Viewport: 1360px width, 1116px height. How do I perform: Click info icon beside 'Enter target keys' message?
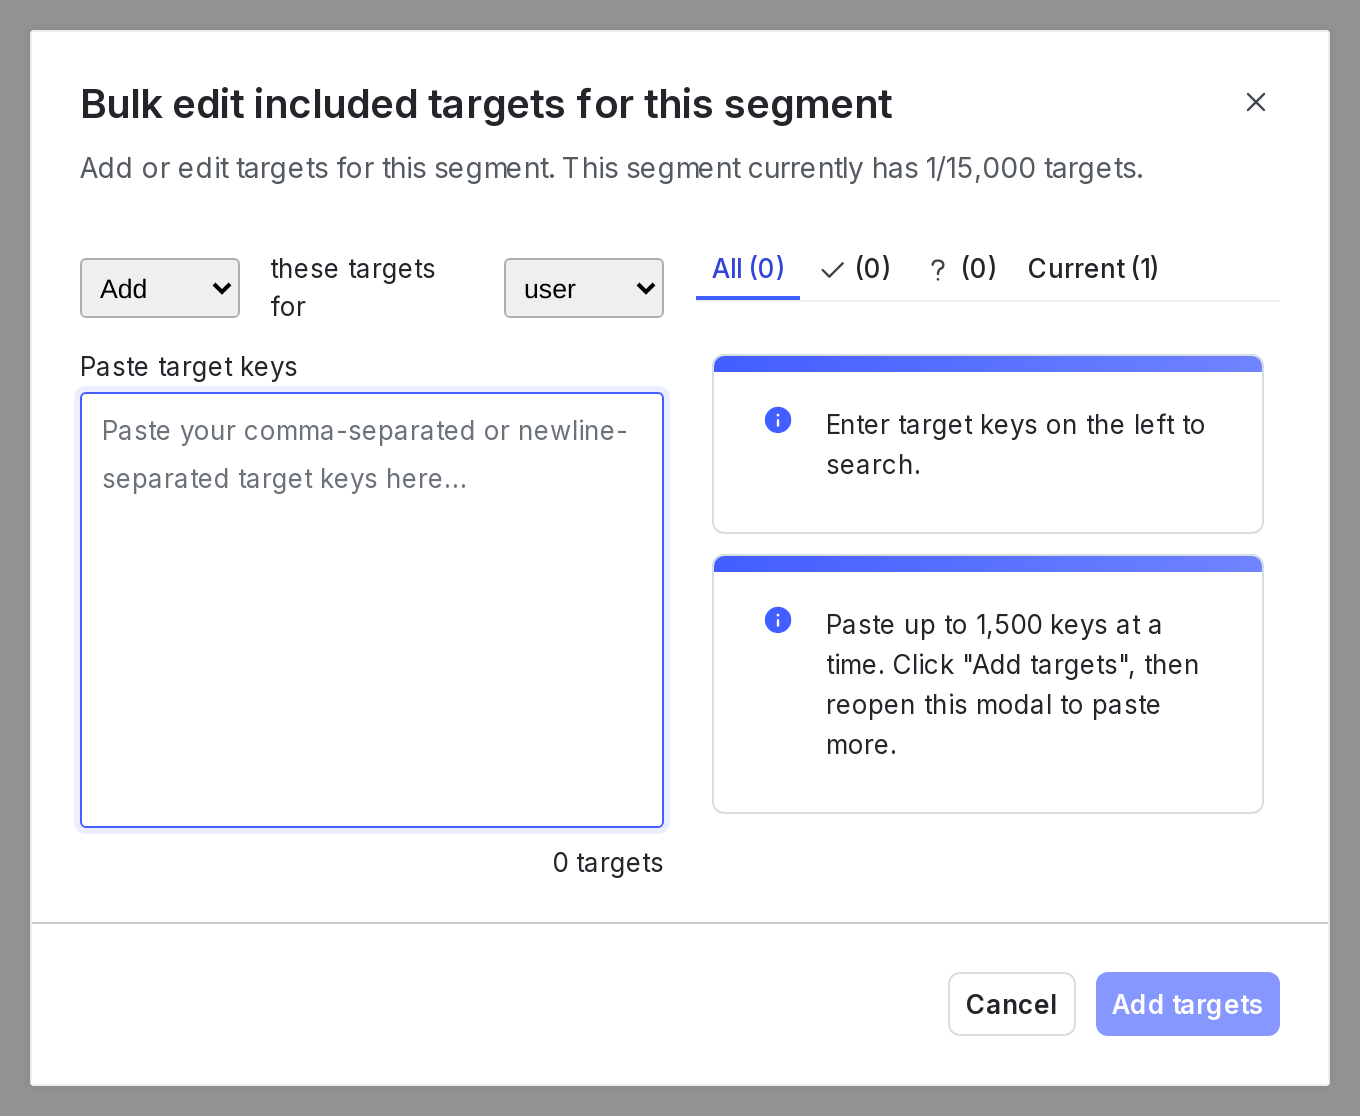pos(778,420)
